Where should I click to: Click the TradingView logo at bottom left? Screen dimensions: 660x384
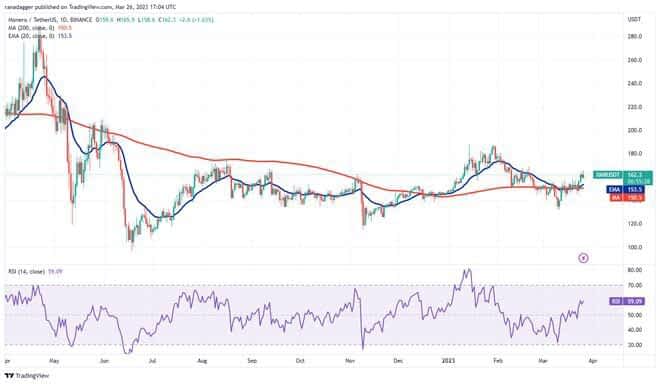pyautogui.click(x=27, y=376)
